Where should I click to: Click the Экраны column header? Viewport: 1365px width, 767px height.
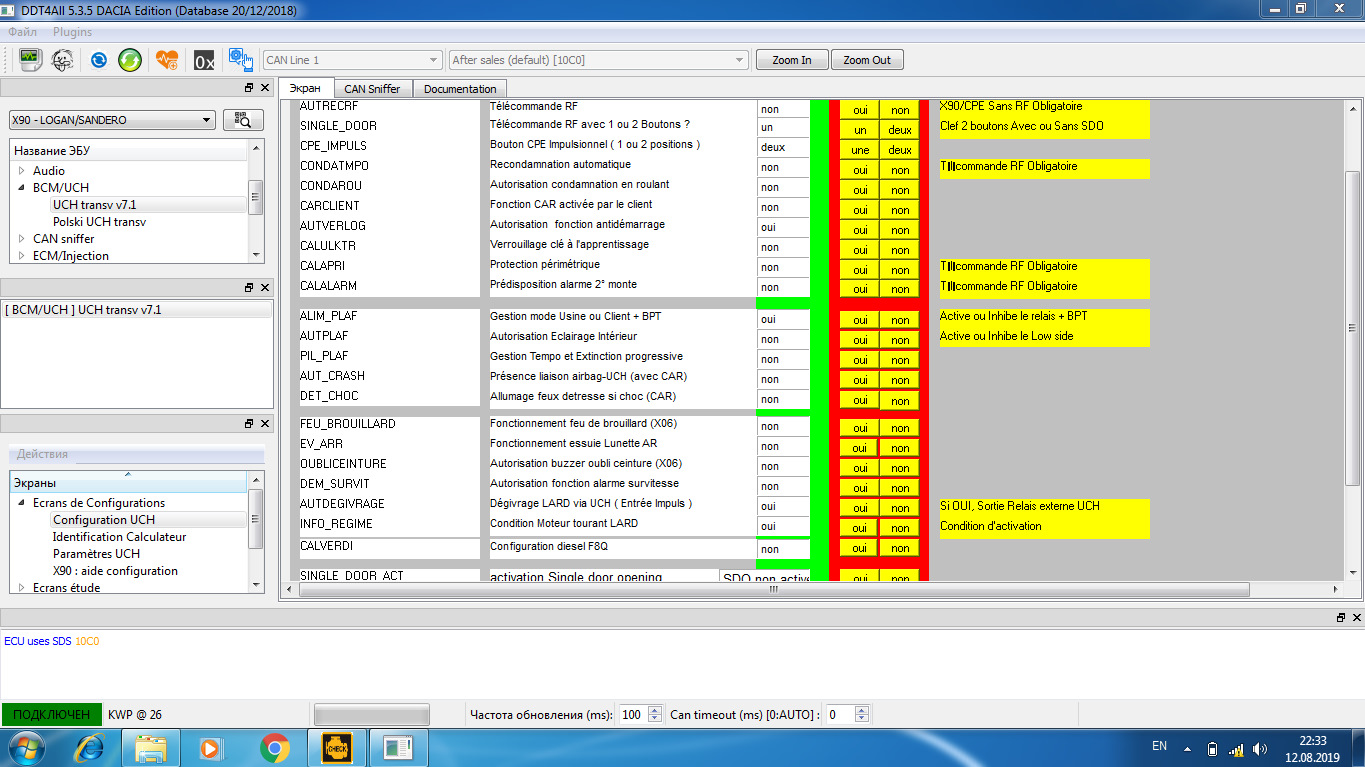[128, 483]
